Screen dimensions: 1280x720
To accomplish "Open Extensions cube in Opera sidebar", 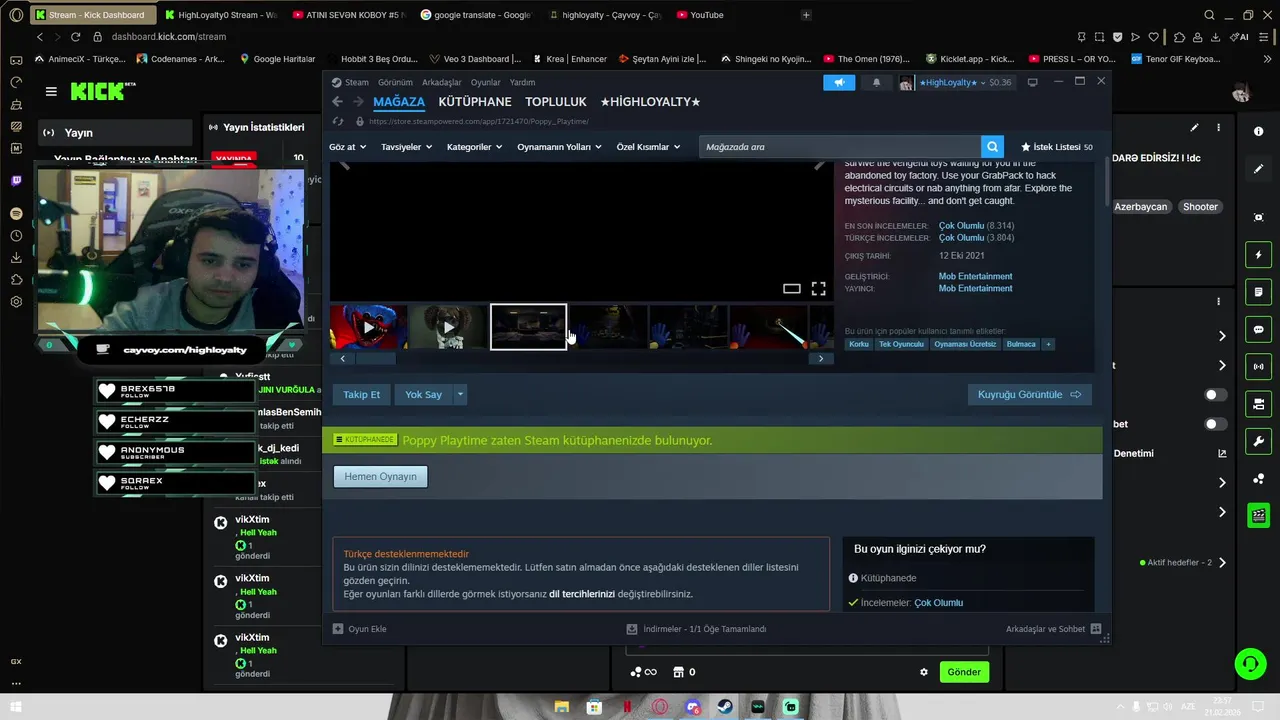I will click(x=16, y=280).
